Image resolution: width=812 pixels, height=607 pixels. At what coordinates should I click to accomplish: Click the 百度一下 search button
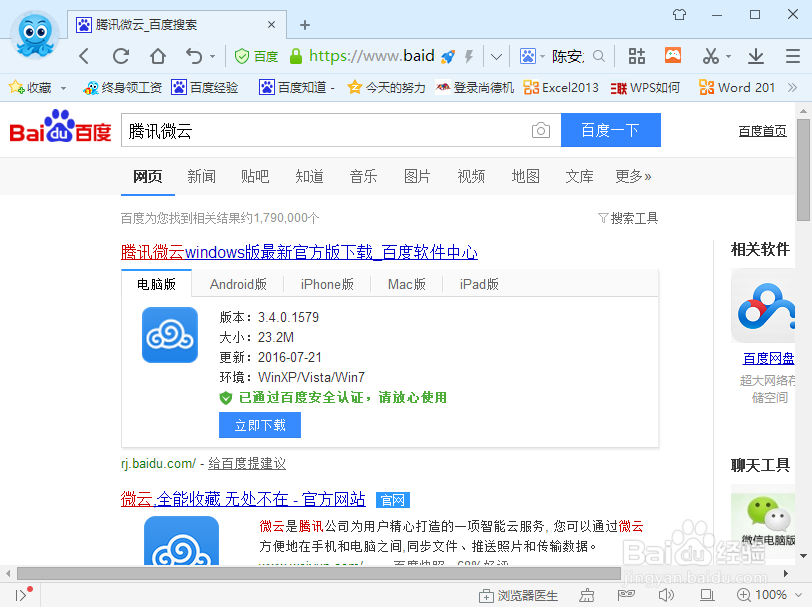point(611,130)
